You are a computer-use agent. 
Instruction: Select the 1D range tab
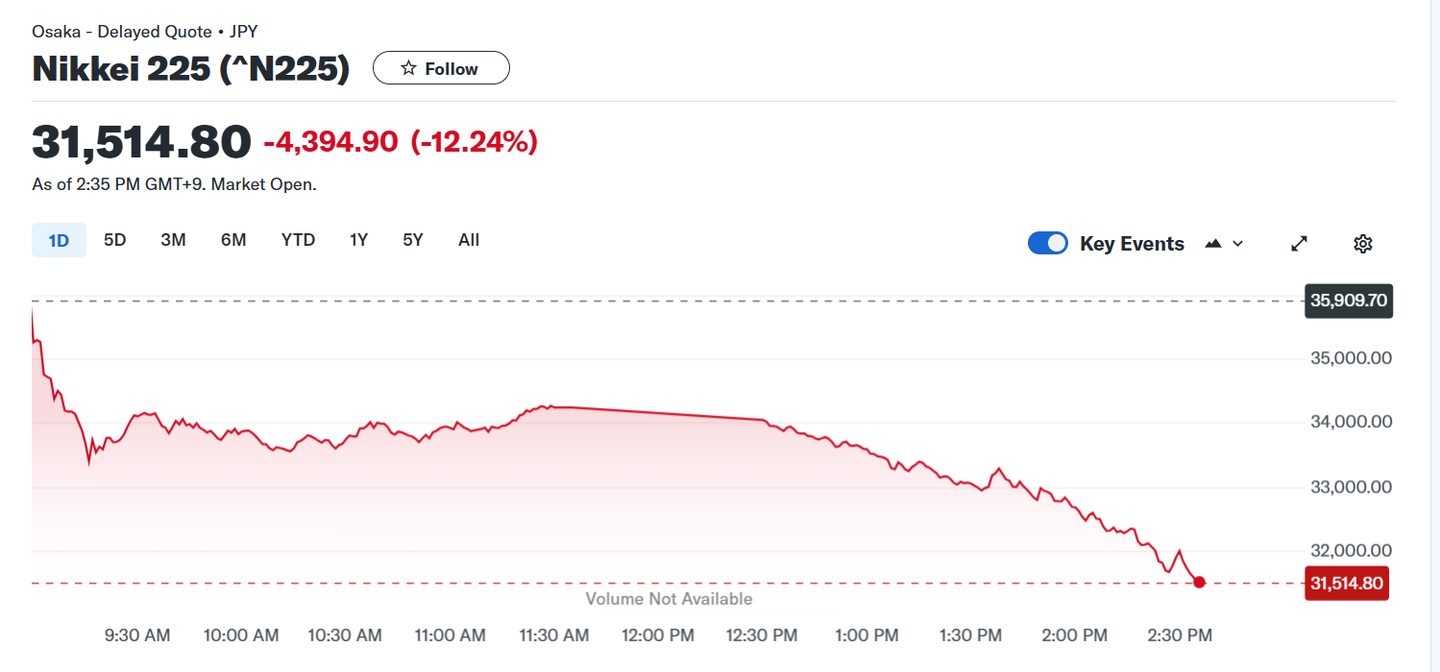pyautogui.click(x=59, y=240)
